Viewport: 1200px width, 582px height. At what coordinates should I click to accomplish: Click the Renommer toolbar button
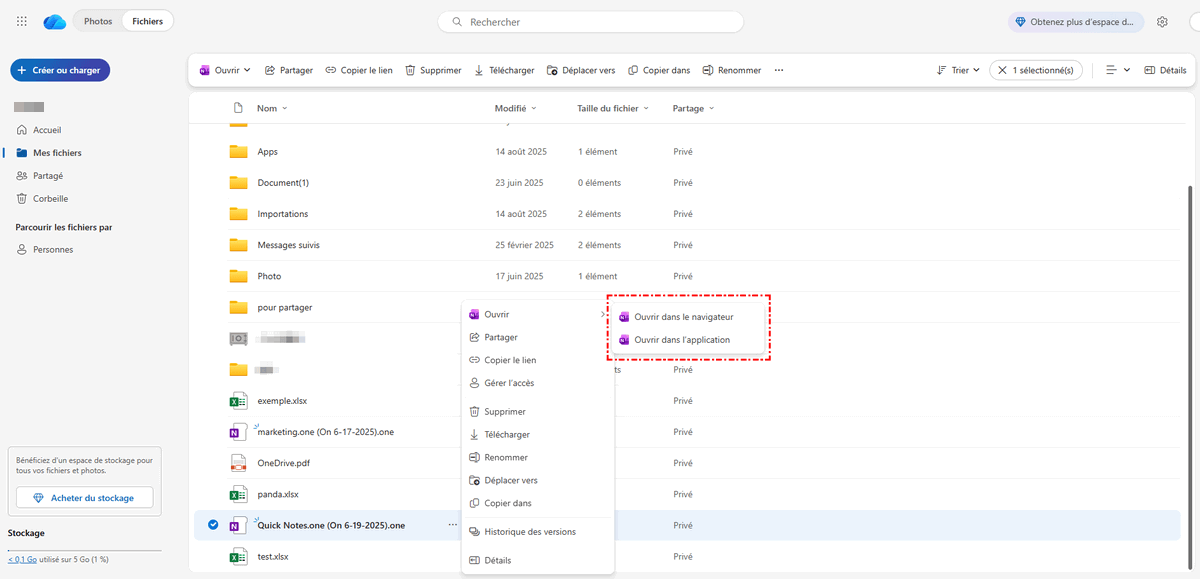[732, 71]
